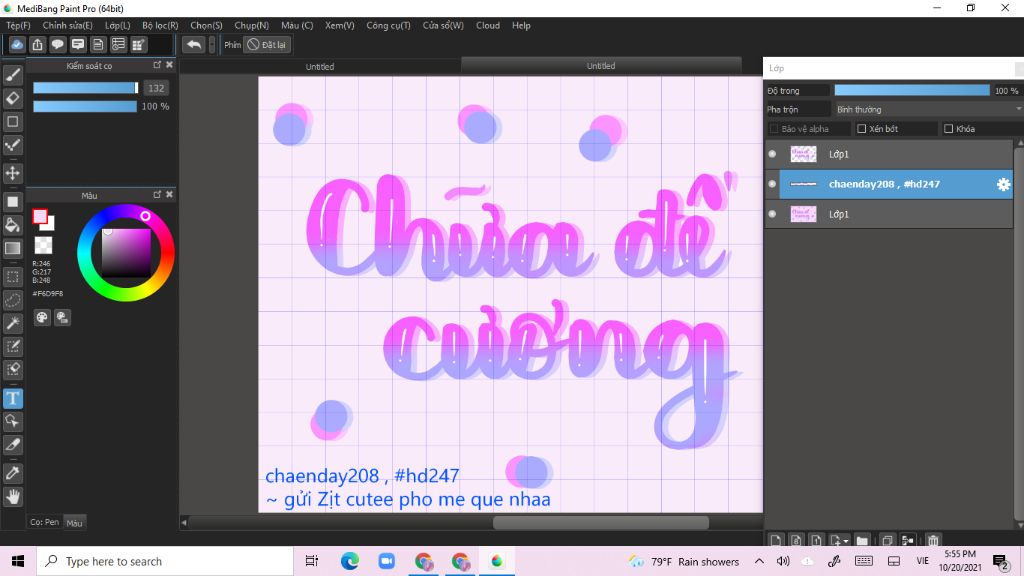Open Microsoft Edge from the taskbar
Viewport: 1024px width, 576px height.
349,561
